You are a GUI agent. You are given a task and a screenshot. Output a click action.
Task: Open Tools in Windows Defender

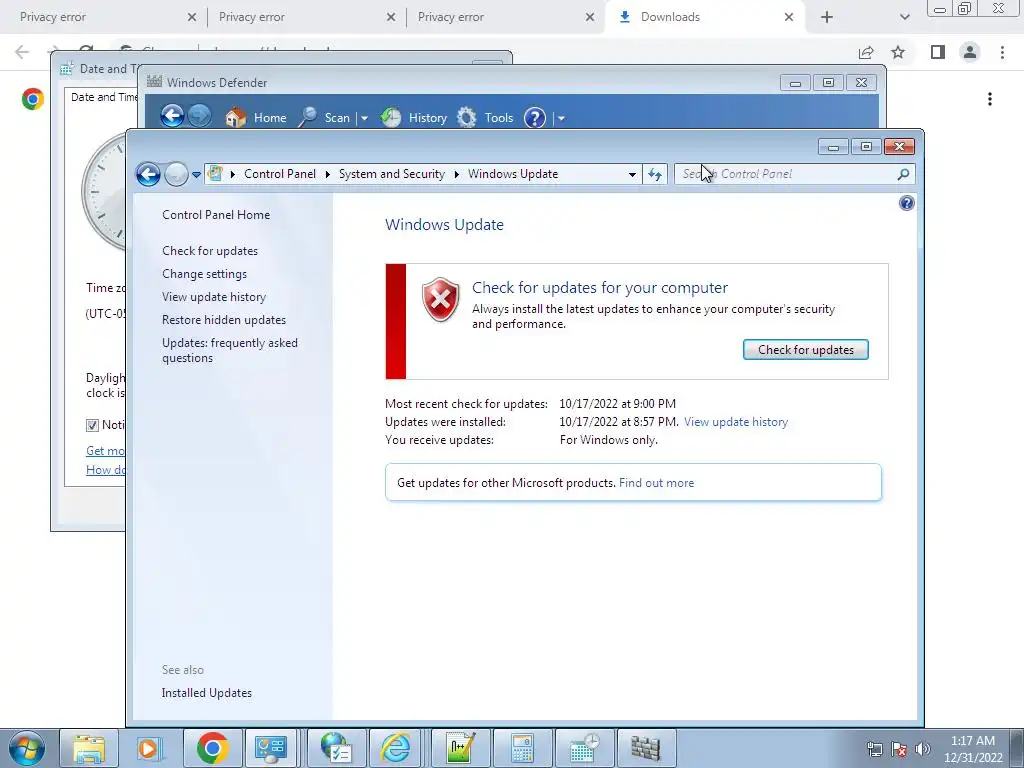(485, 118)
